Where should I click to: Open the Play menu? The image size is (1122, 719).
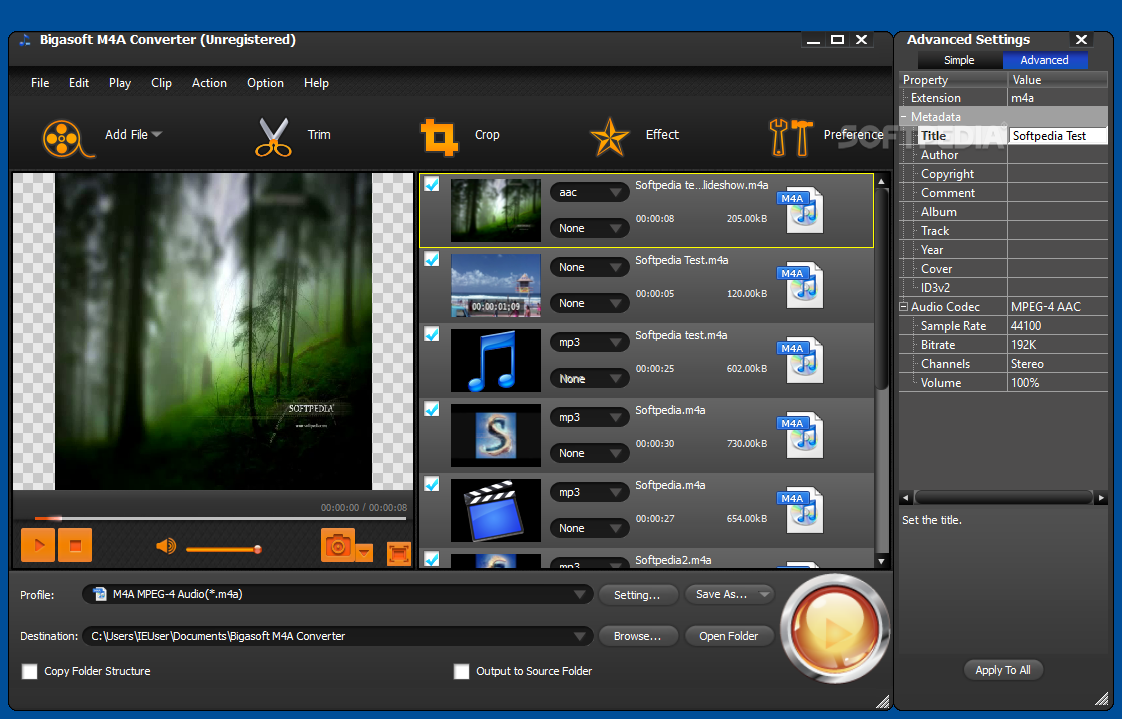tap(120, 83)
